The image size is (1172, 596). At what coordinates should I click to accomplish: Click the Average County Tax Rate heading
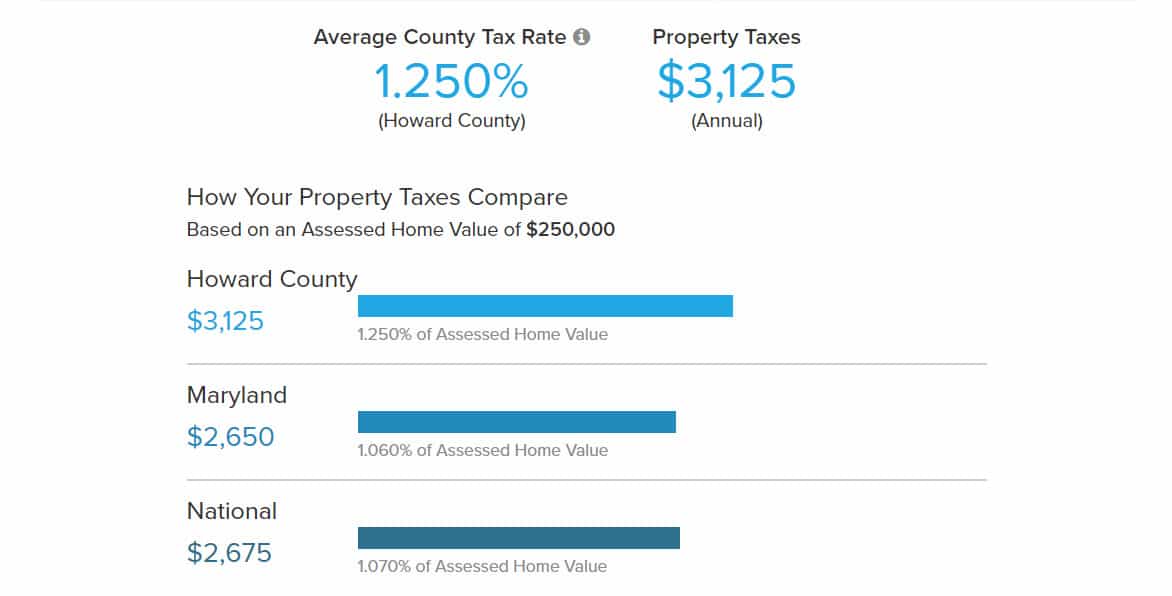pos(440,37)
